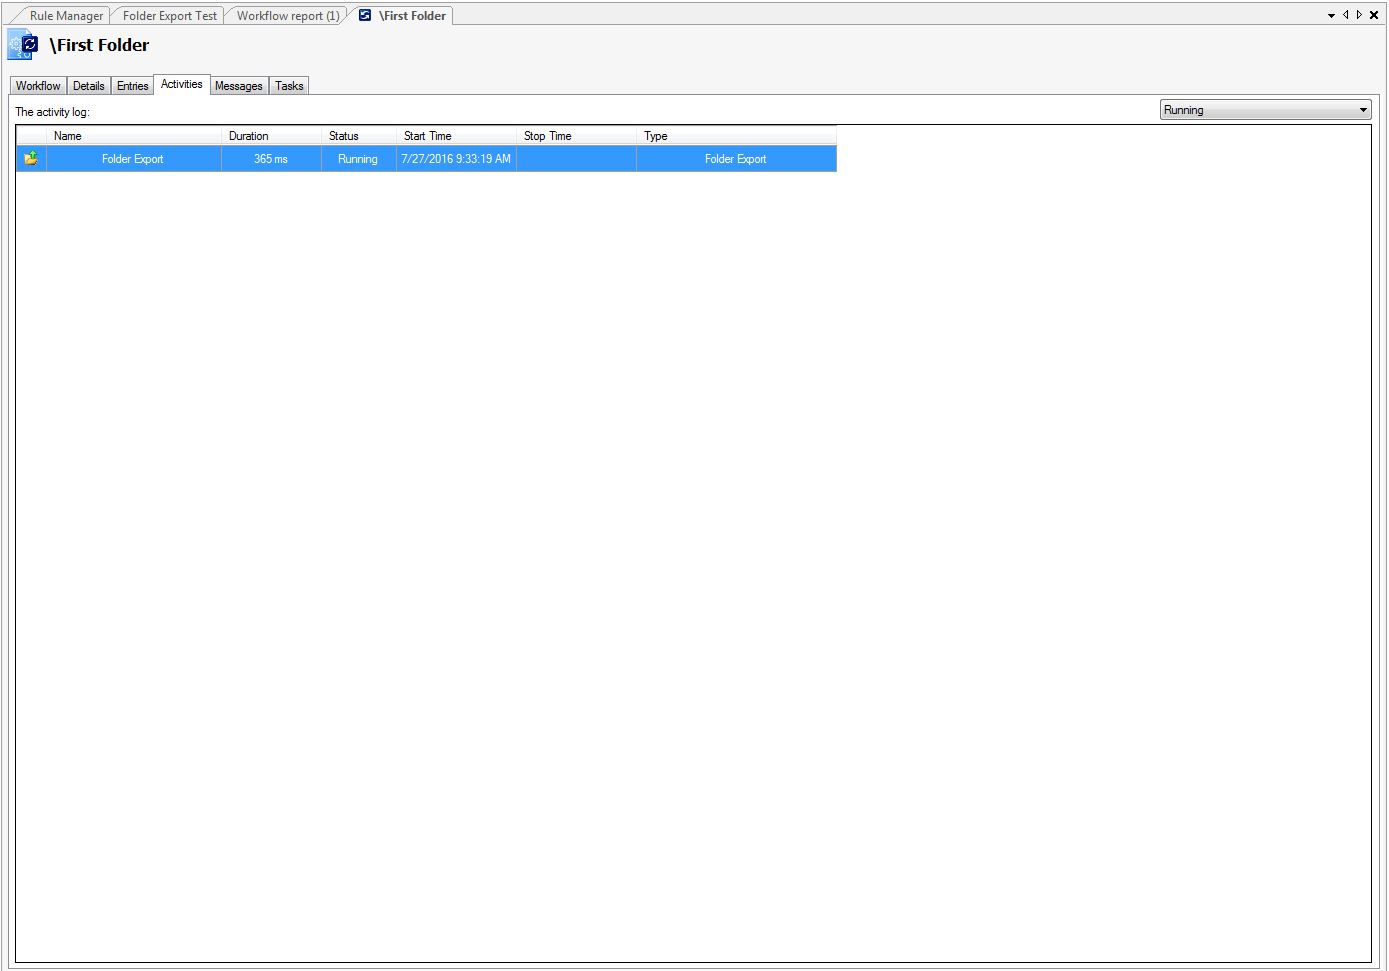Screen dimensions: 1389x971
Task: Open the Messages sub-tab
Action: coord(239,86)
